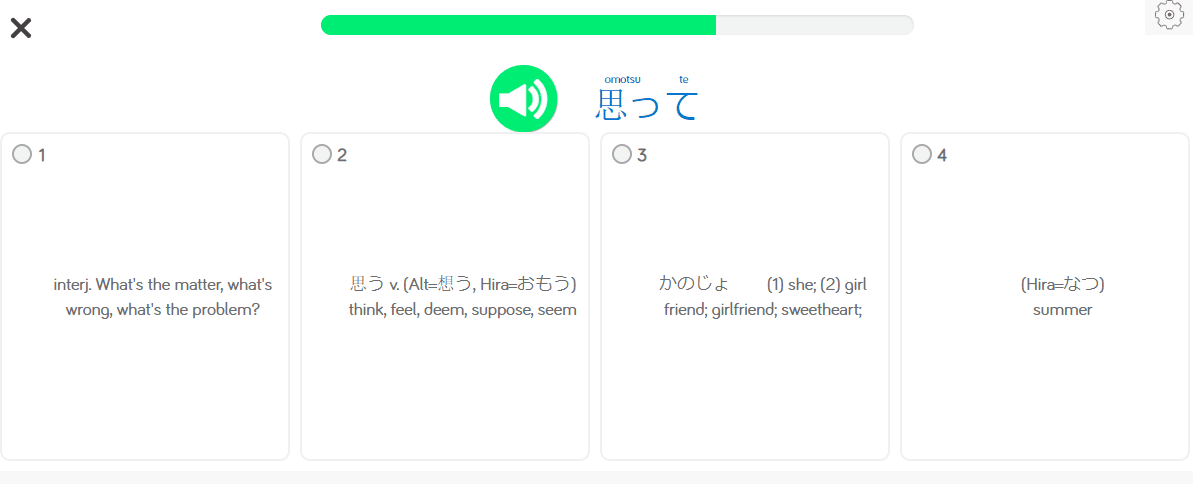This screenshot has height=484, width=1193.
Task: Exit the quiz with the X icon
Action: coord(20,28)
